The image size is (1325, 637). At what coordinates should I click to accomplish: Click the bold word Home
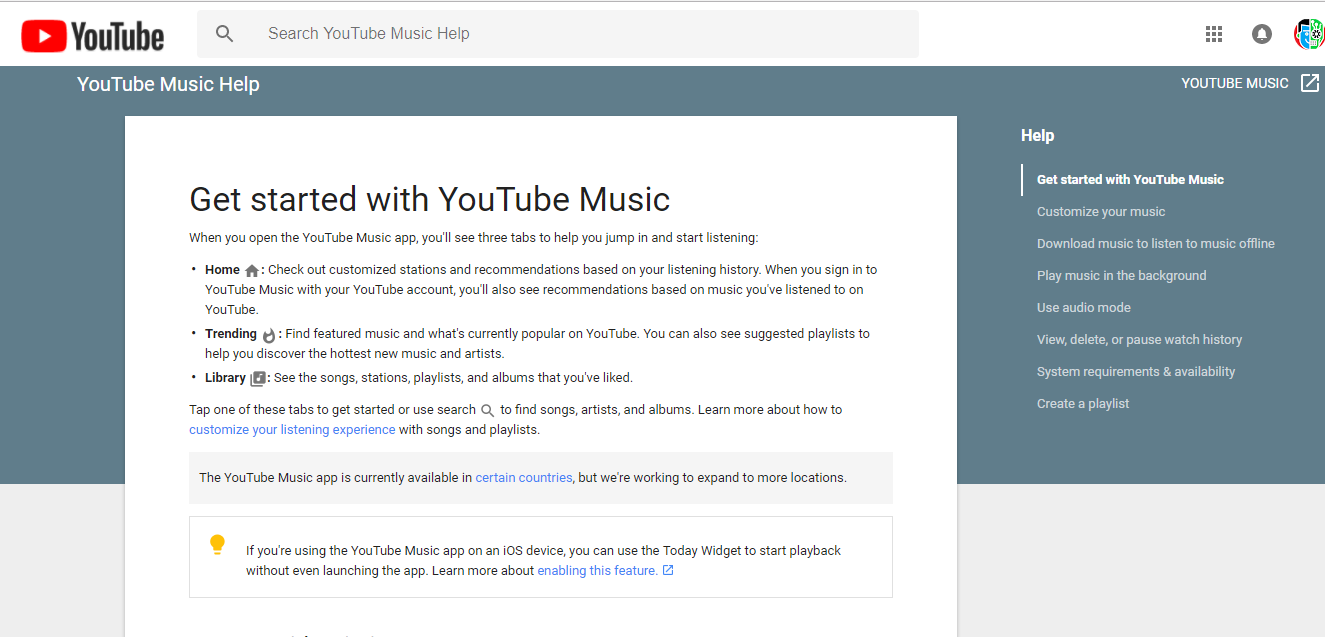click(222, 270)
